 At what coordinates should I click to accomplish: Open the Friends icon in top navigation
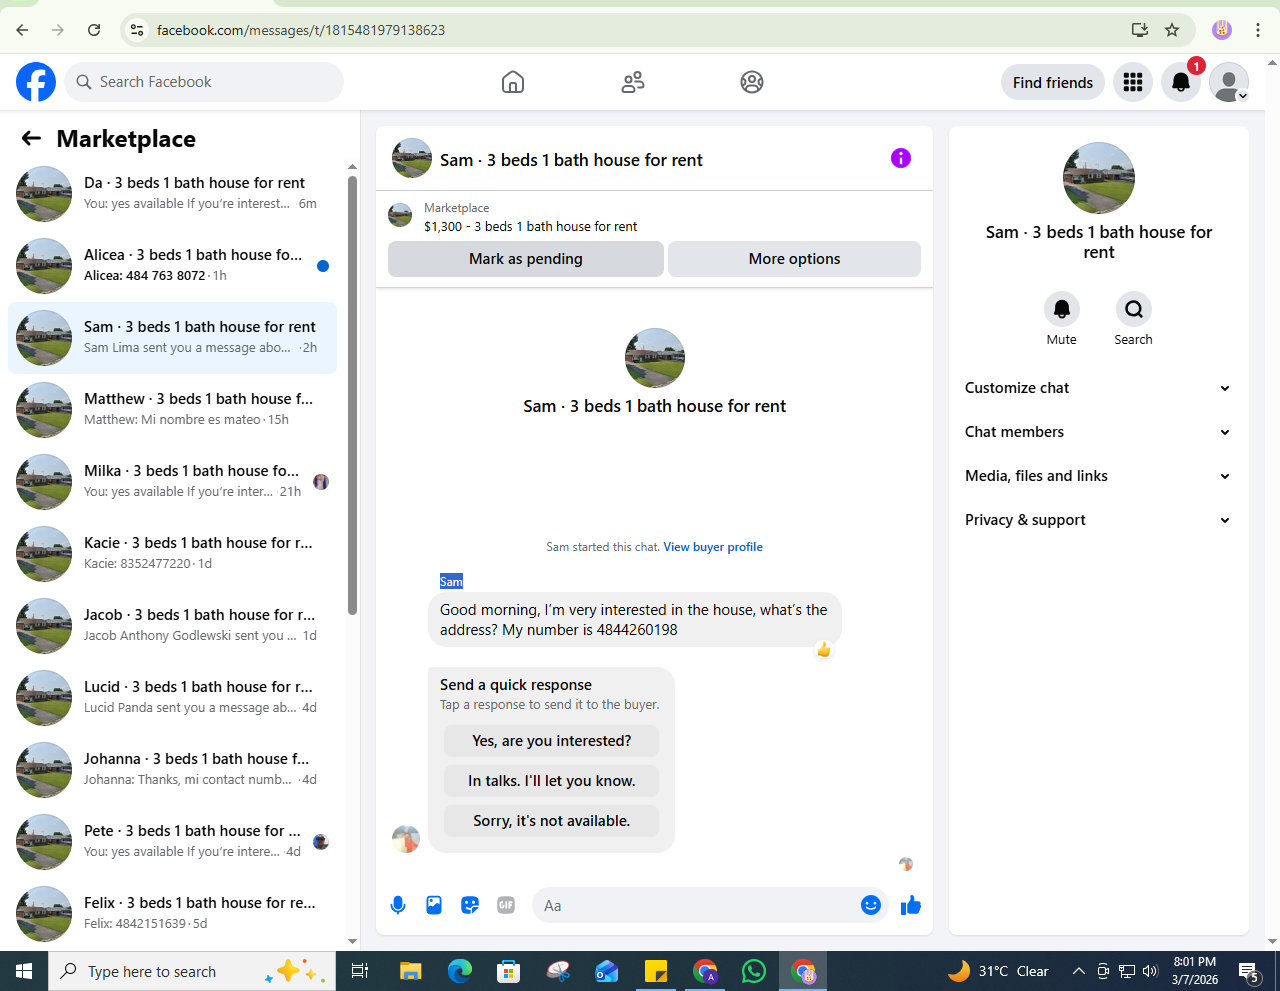633,82
